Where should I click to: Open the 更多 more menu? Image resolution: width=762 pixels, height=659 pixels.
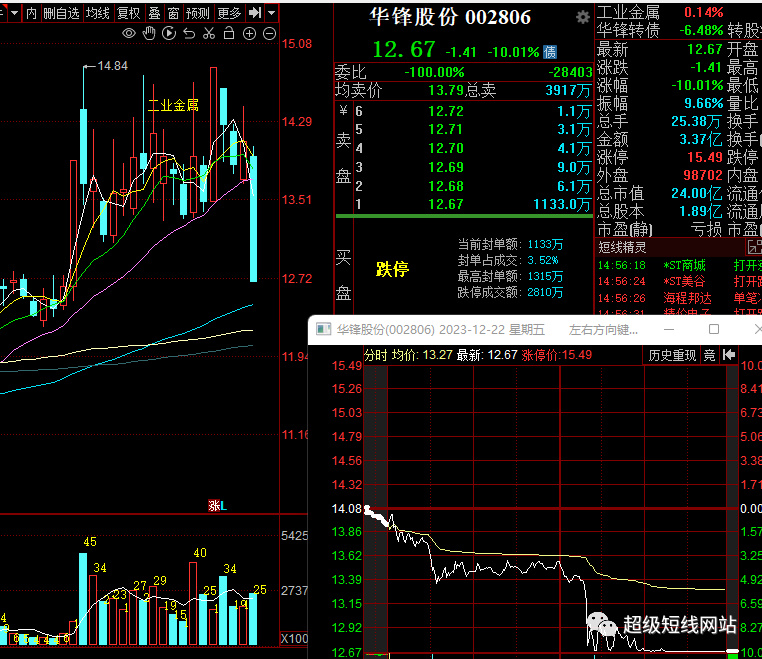(x=229, y=13)
